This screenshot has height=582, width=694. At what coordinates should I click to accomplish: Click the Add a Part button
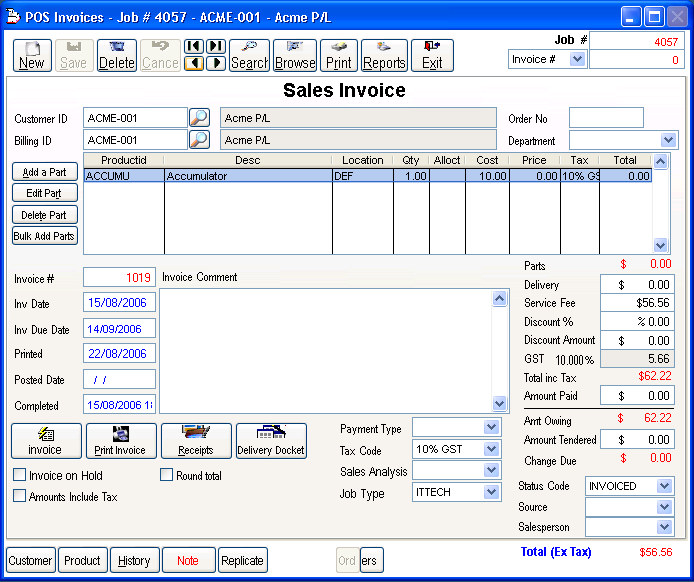click(45, 172)
